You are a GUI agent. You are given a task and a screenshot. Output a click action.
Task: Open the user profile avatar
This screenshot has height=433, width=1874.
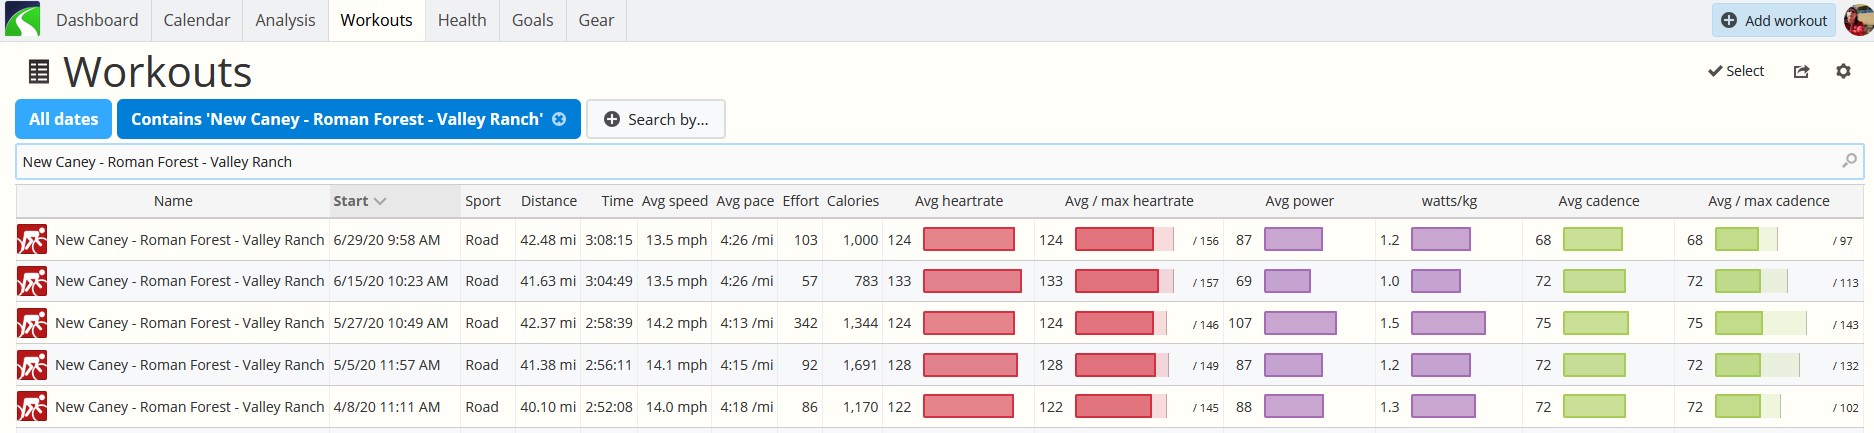point(1858,20)
